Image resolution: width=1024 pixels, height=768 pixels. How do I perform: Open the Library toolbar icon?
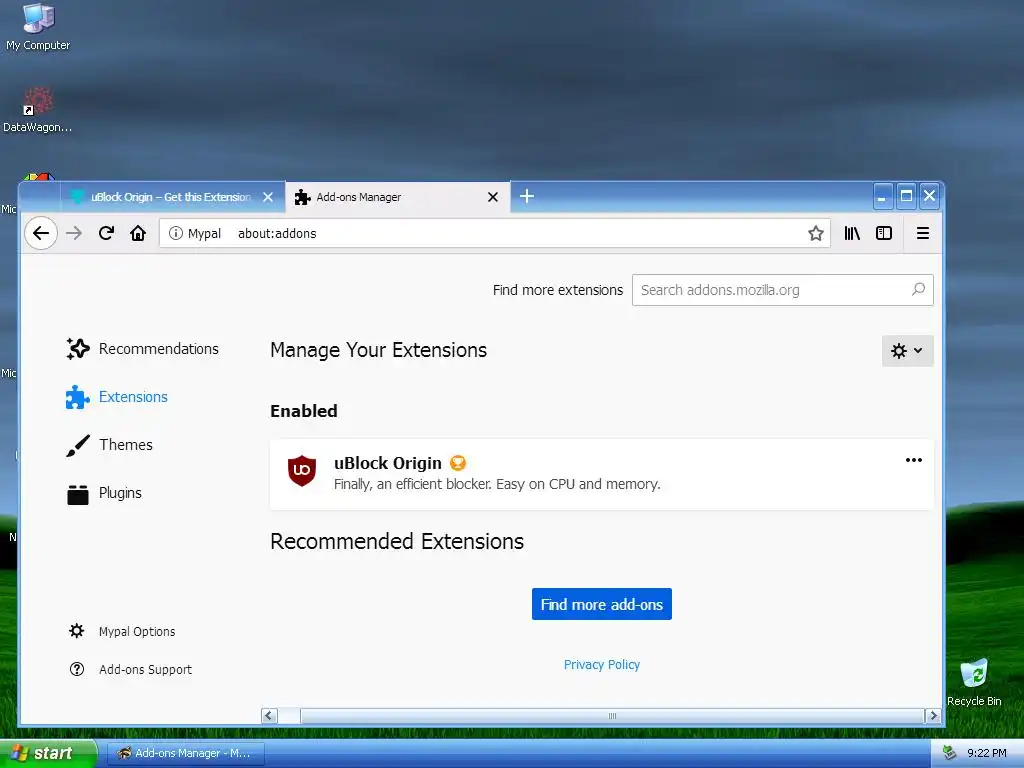click(x=852, y=233)
